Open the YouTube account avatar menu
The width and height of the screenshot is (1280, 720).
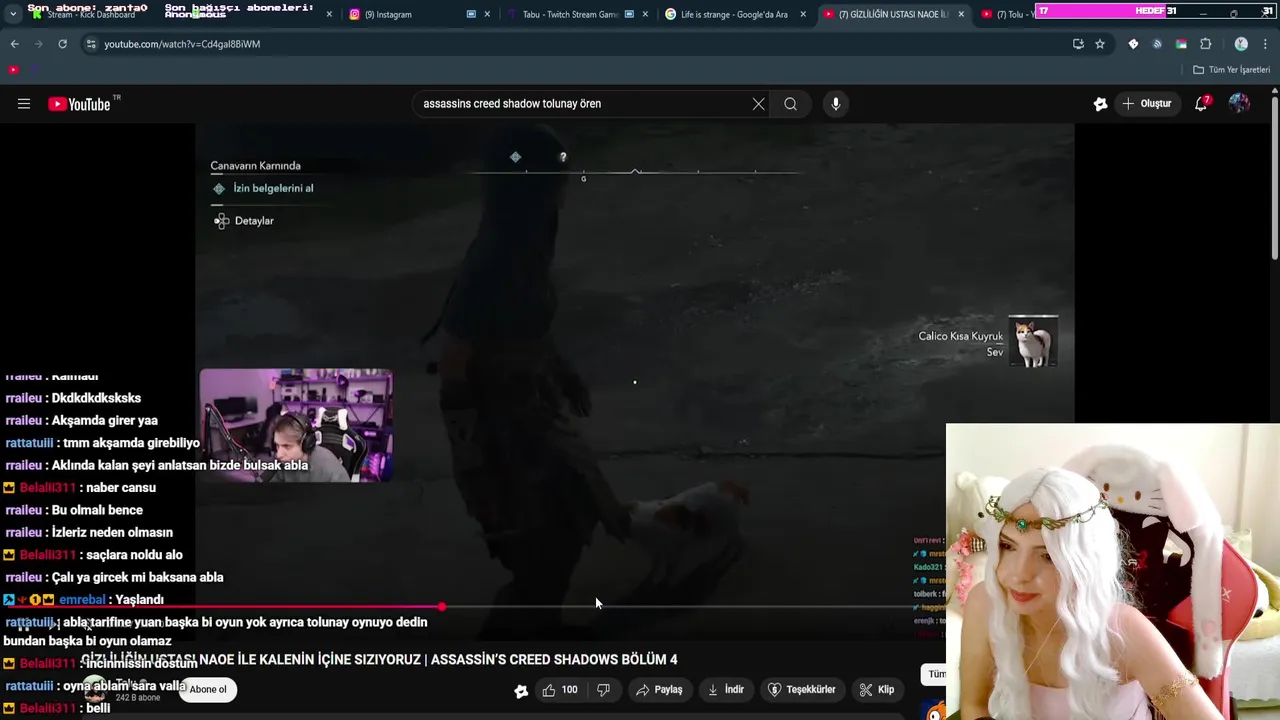pyautogui.click(x=1239, y=104)
